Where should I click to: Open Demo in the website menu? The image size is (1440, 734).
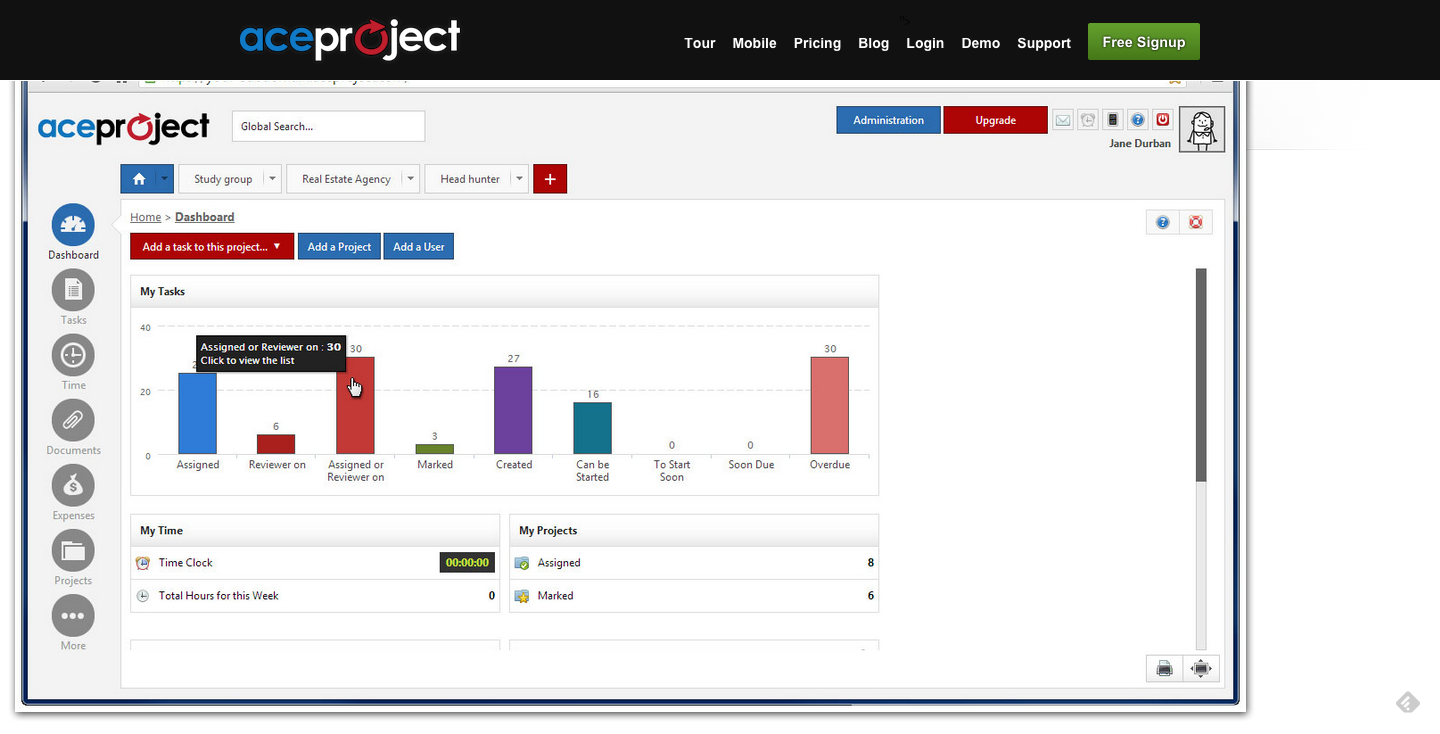tap(980, 43)
